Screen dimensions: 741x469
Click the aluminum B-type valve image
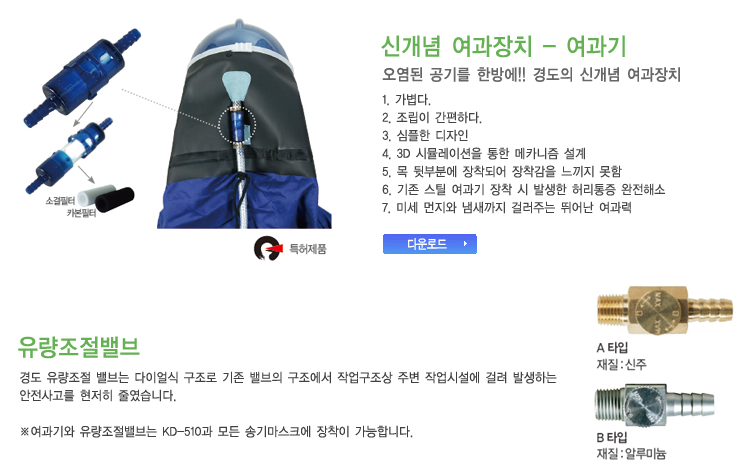654,404
